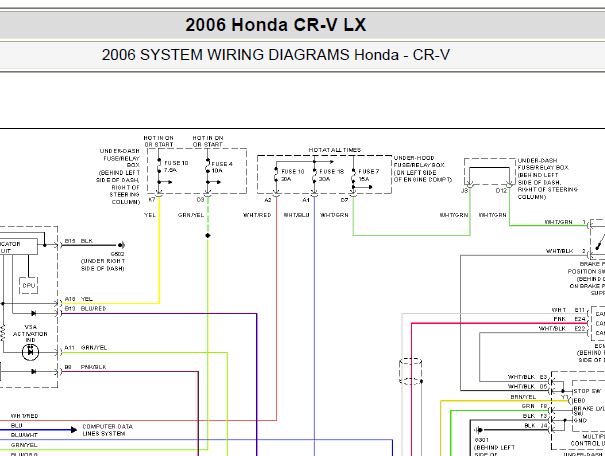
Task: Click the 'BRN/YEL' wire label
Action: tap(523, 397)
